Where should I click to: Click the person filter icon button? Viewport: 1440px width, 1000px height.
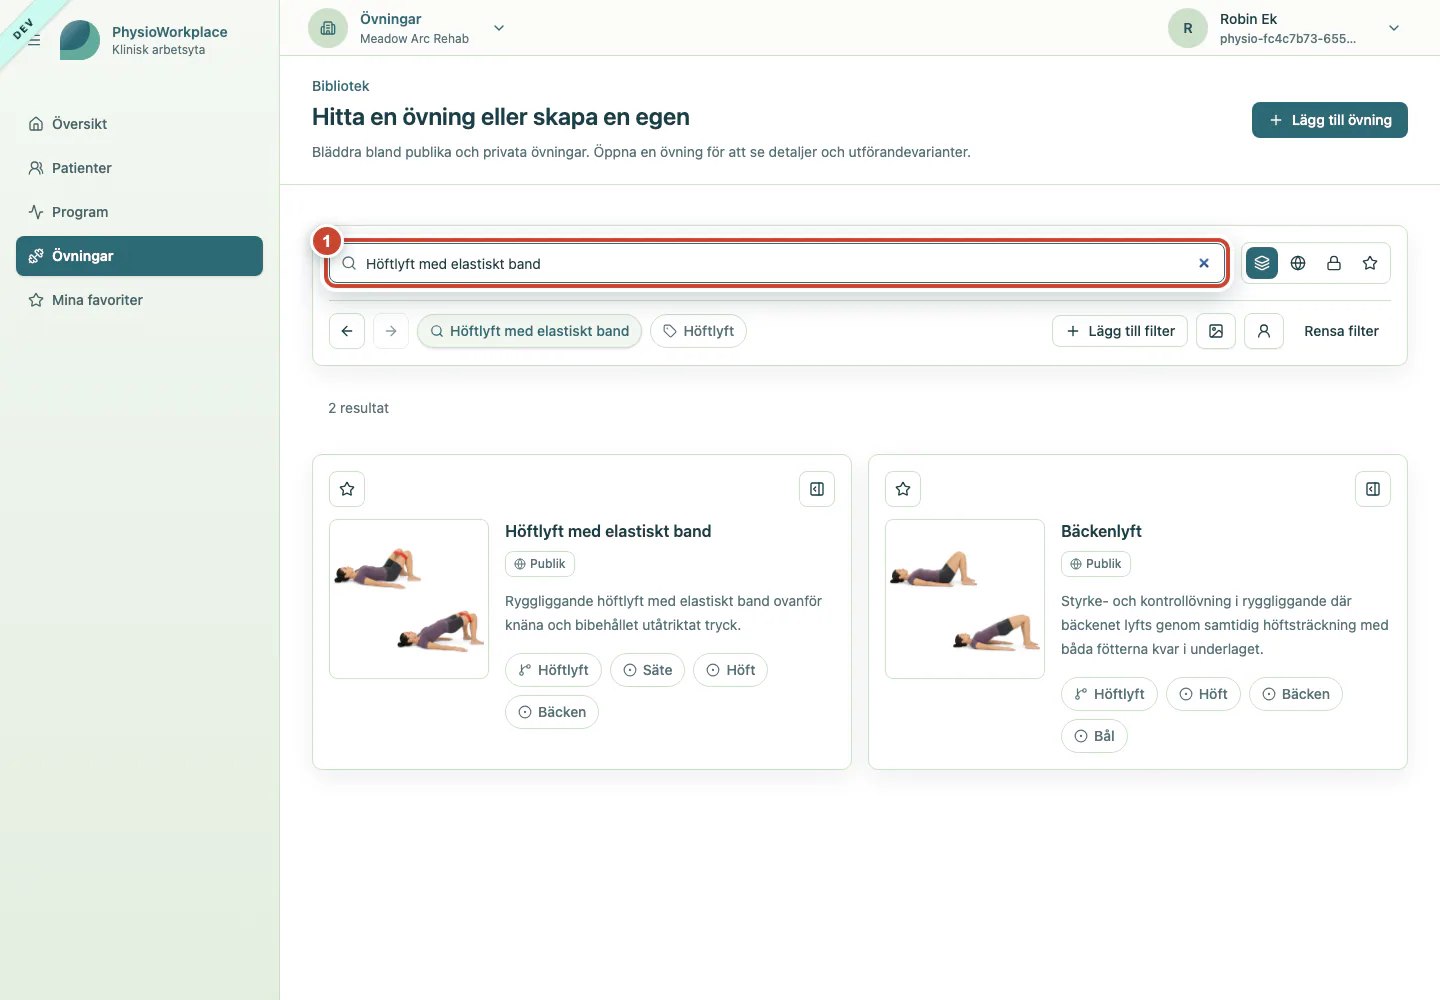point(1264,331)
